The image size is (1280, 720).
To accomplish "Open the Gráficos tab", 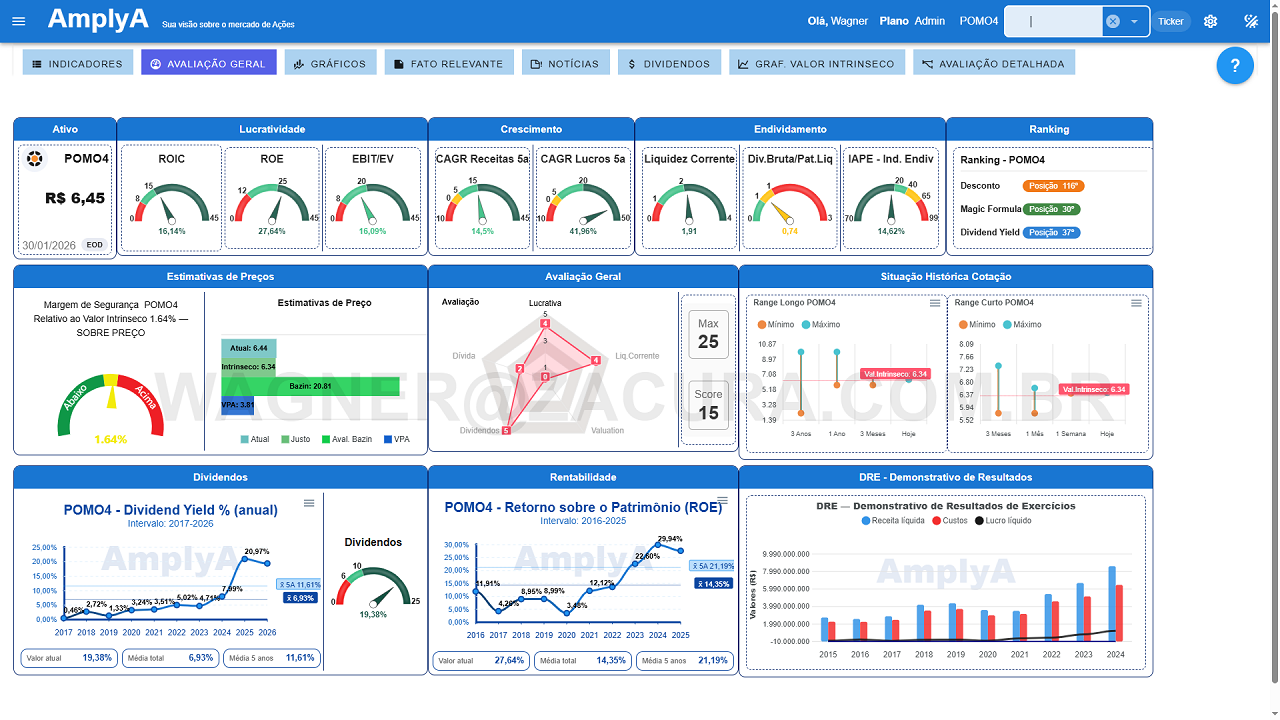I will click(x=330, y=63).
